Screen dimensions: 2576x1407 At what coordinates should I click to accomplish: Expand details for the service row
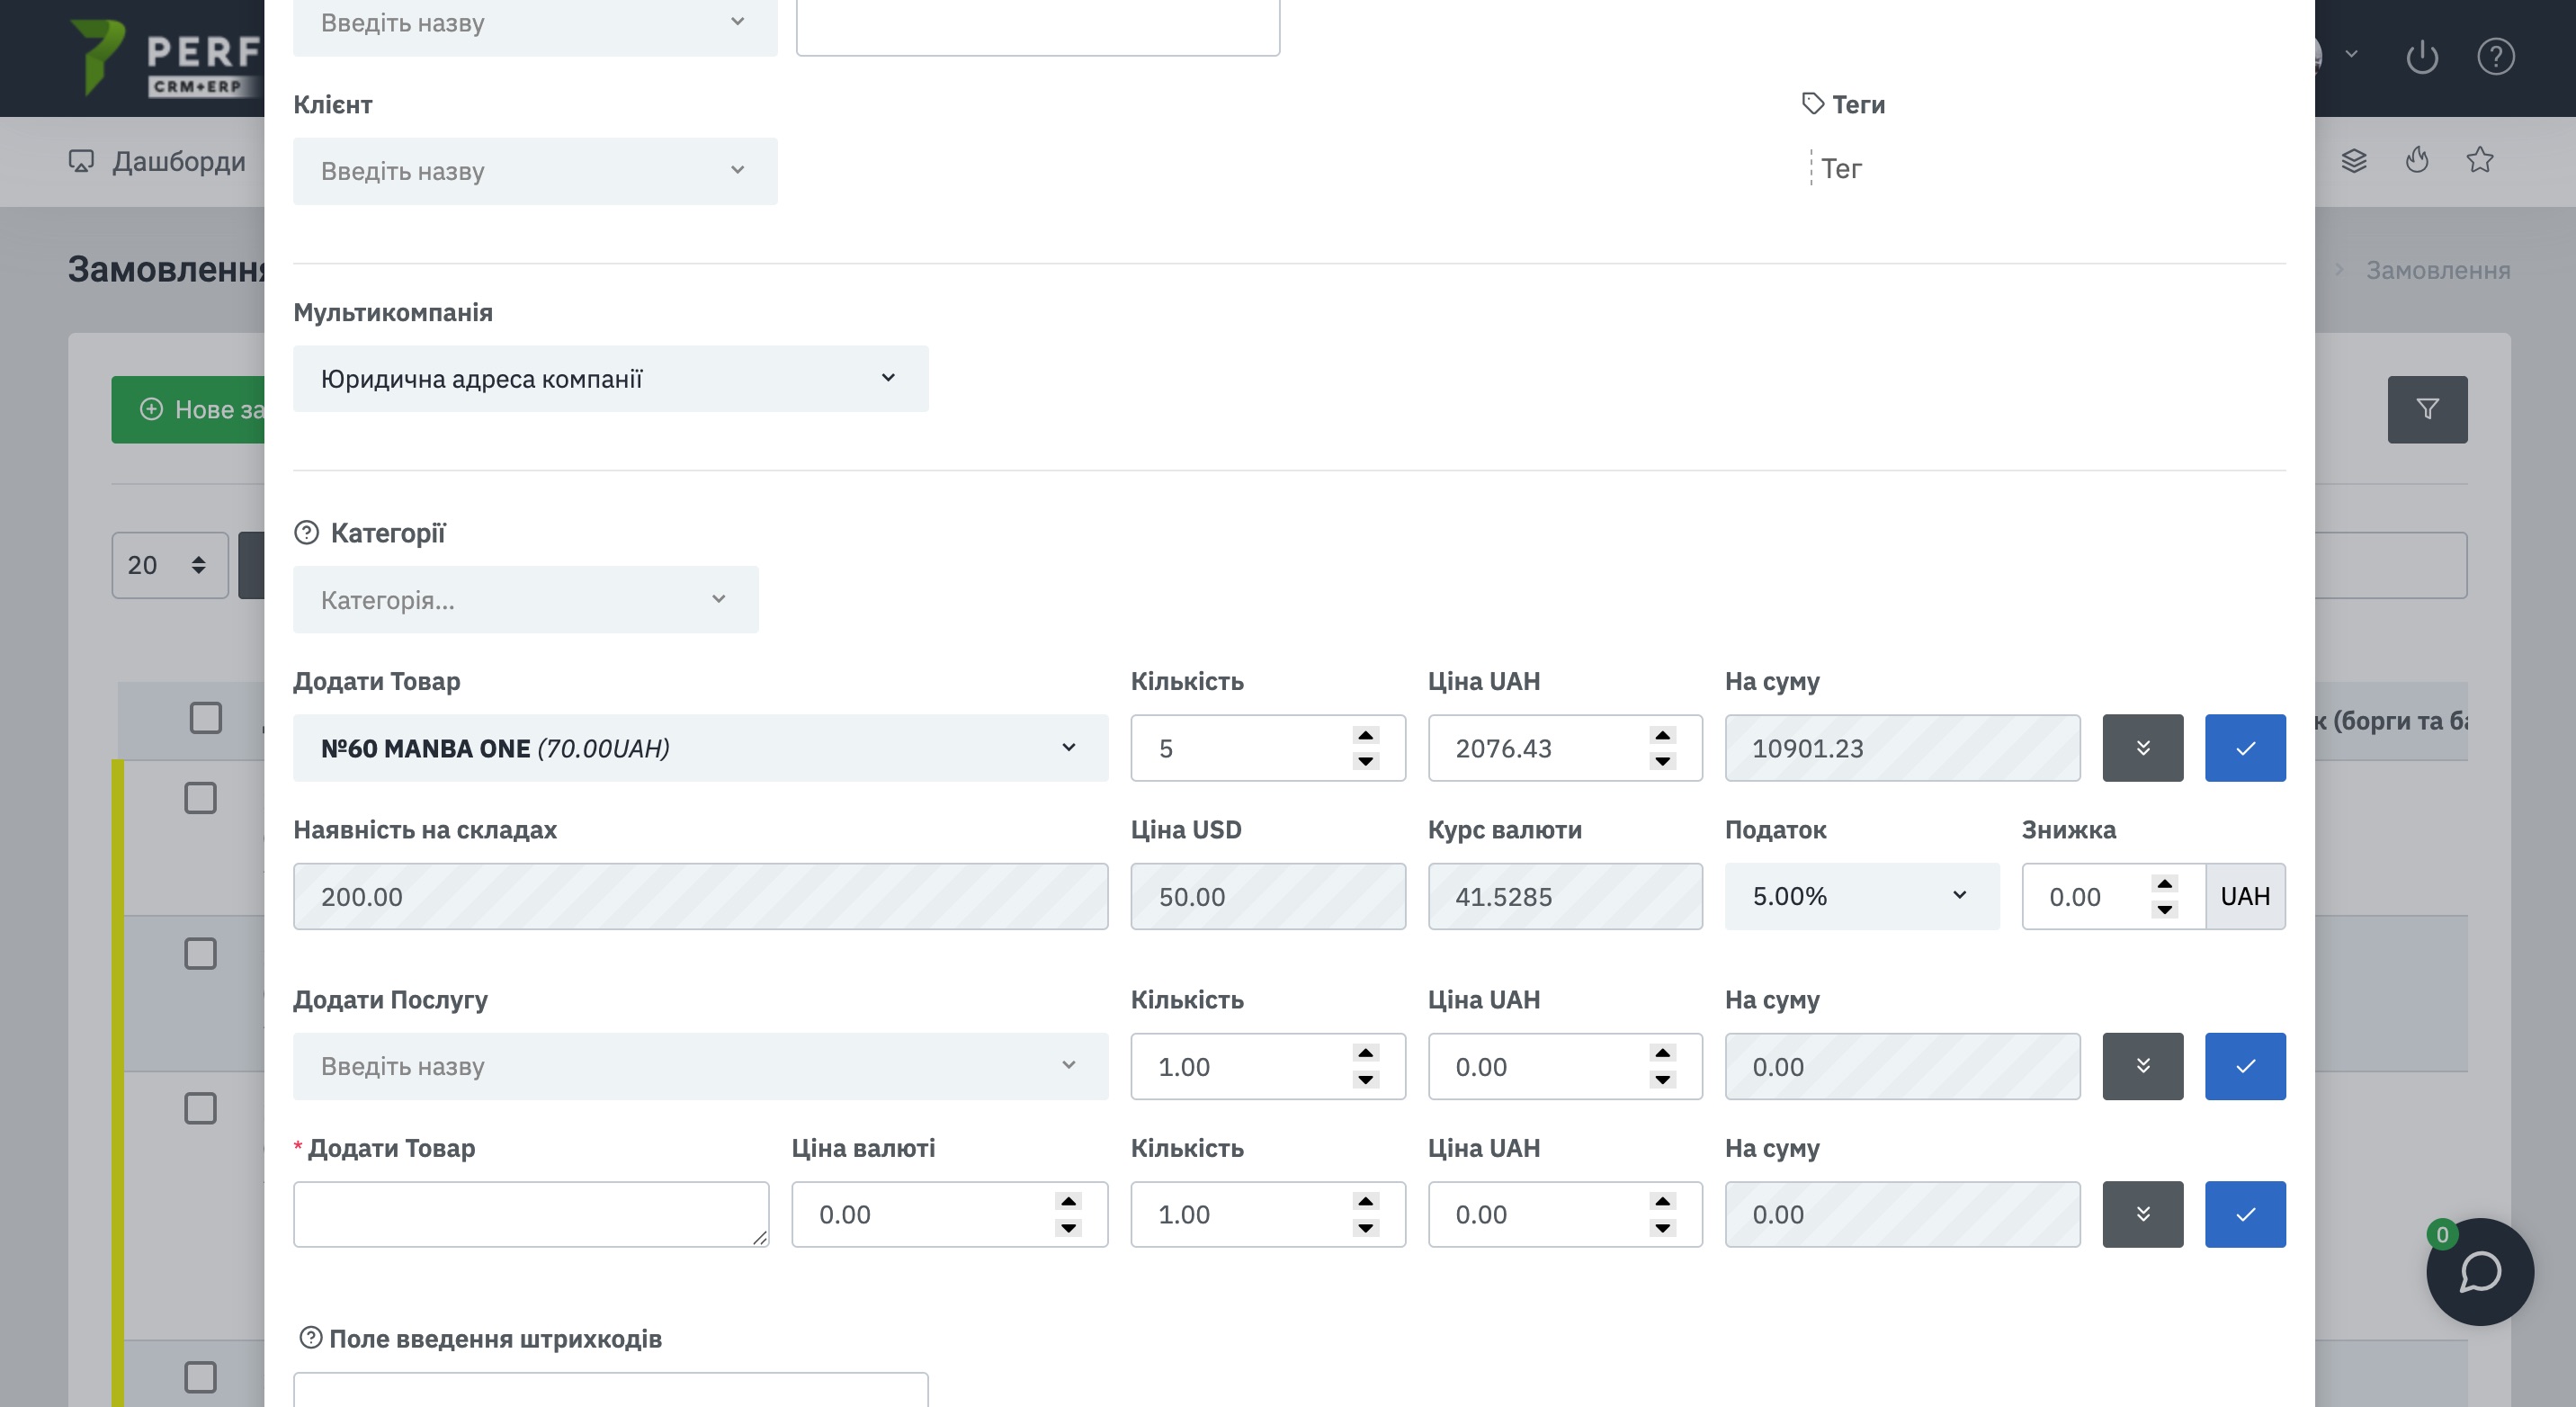(2142, 1066)
